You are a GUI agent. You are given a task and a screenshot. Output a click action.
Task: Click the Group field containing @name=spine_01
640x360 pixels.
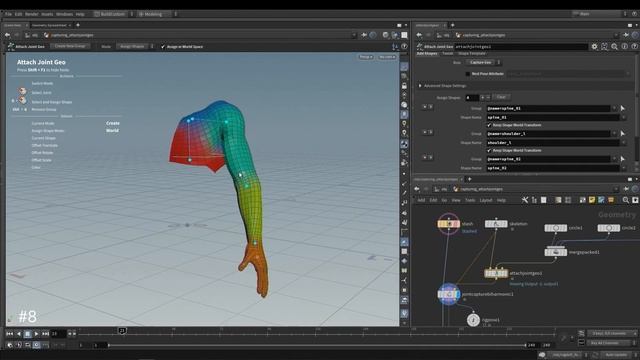(548, 108)
